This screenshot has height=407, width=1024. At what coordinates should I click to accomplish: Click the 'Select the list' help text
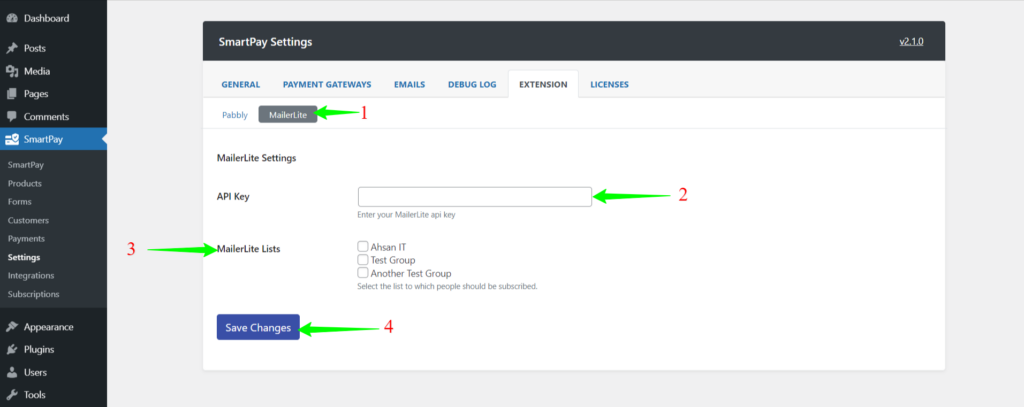[x=447, y=286]
